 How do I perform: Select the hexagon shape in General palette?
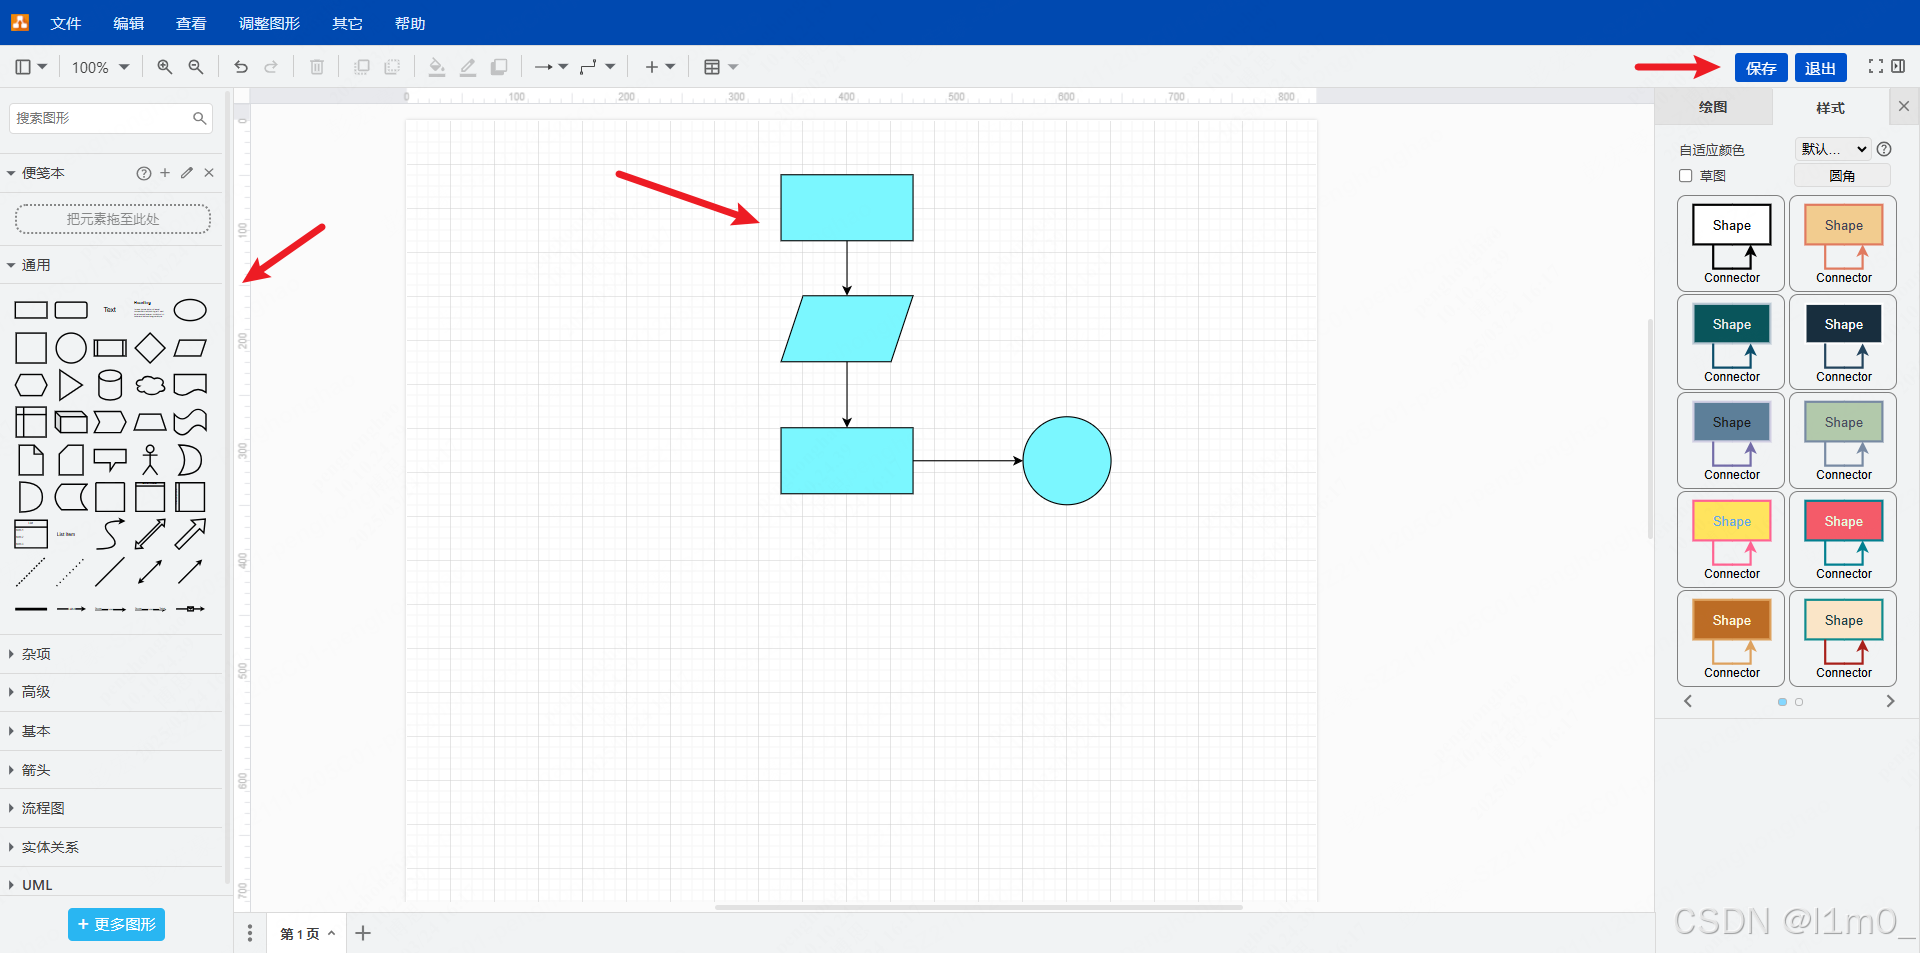31,385
